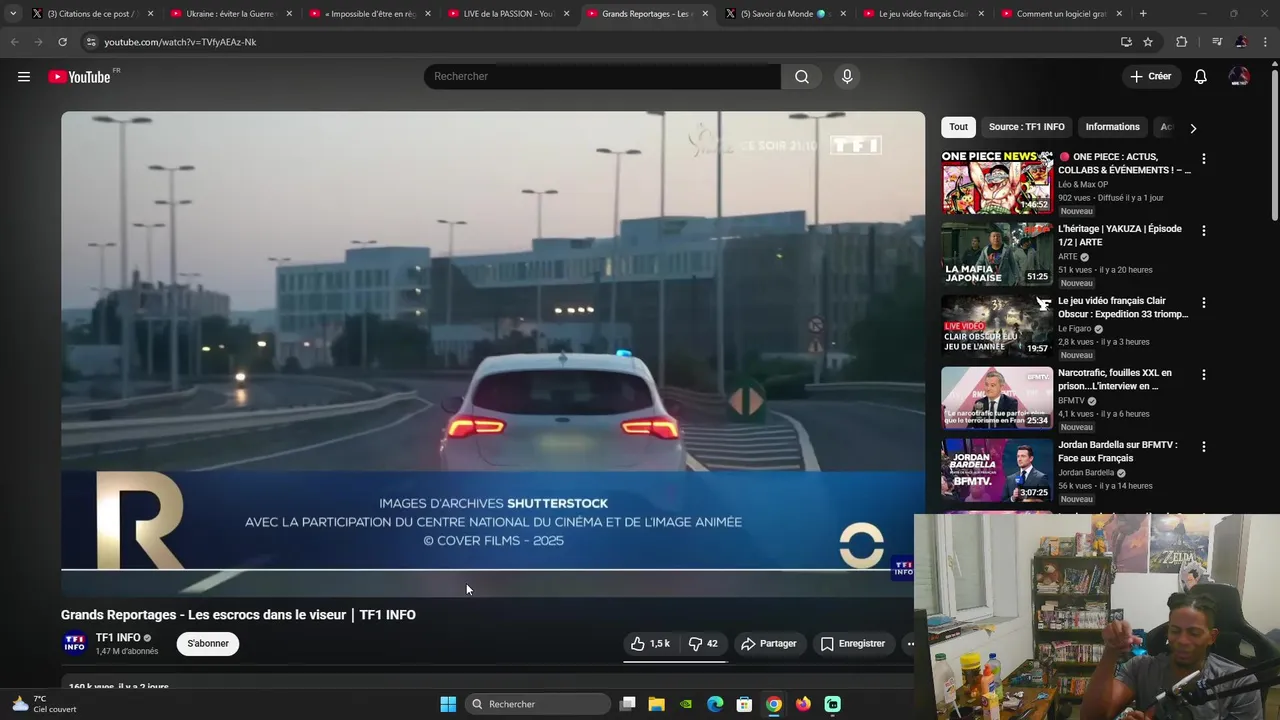Open Windows Start menu

pyautogui.click(x=448, y=704)
